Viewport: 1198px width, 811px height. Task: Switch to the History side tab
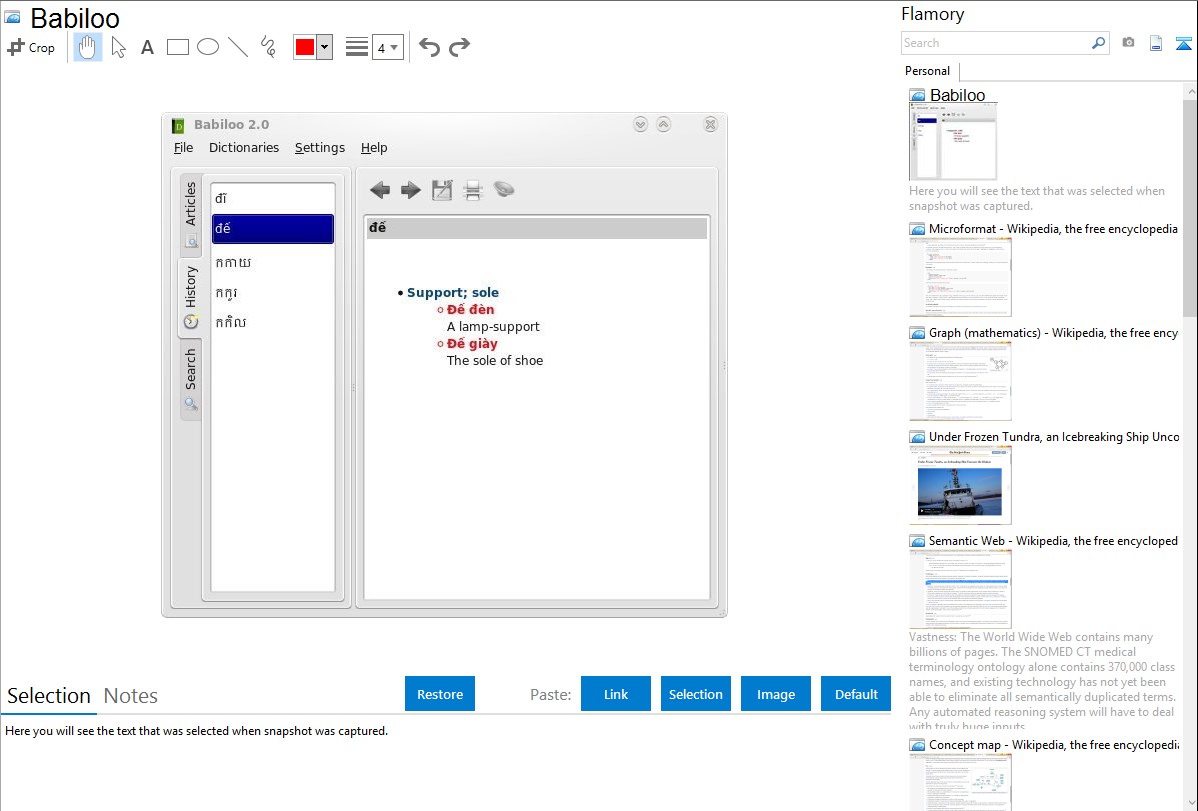190,297
